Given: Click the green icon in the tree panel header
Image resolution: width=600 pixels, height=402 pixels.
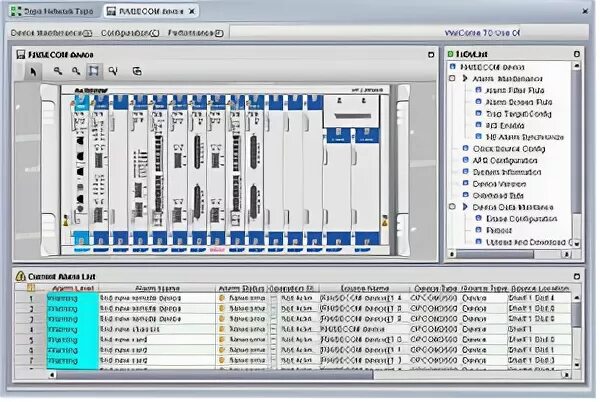Looking at the screenshot, I should (x=450, y=54).
